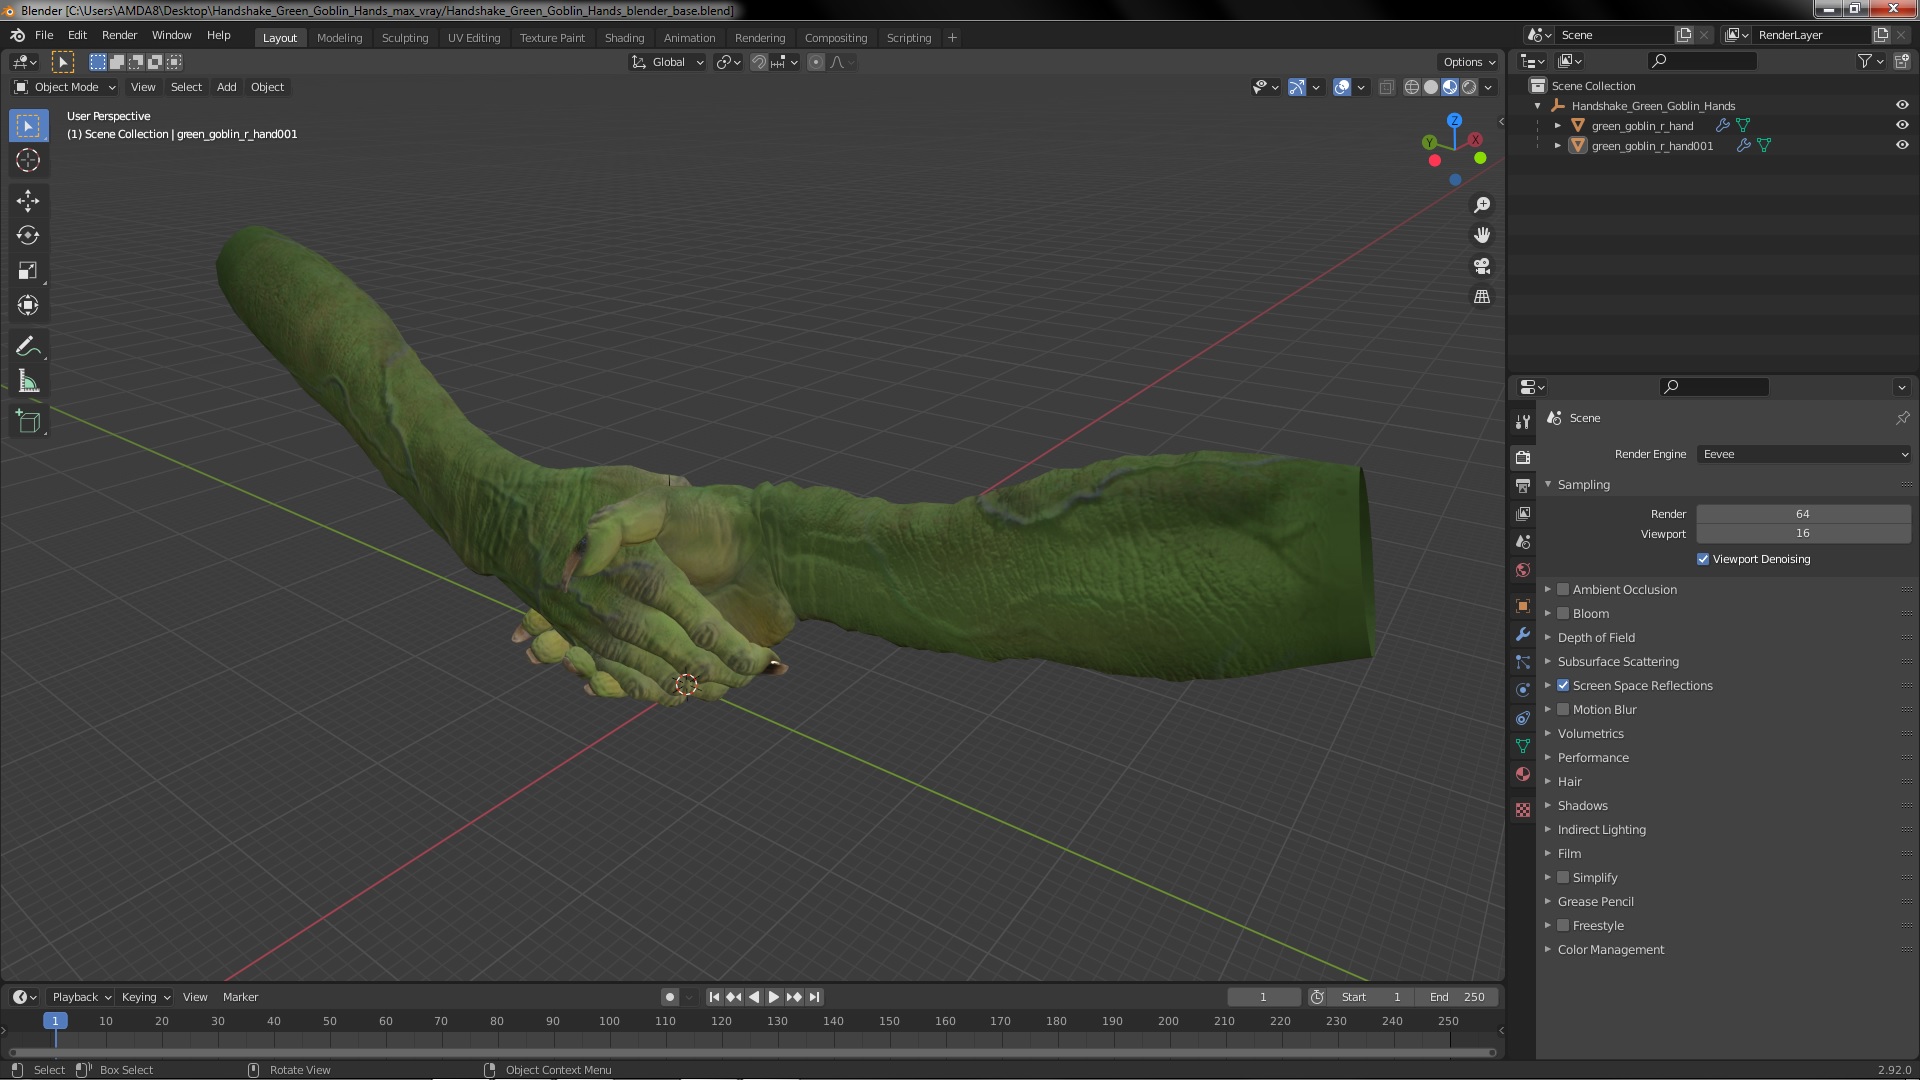1920x1080 pixels.
Task: Open Tool properties tab
Action: [x=1523, y=422]
